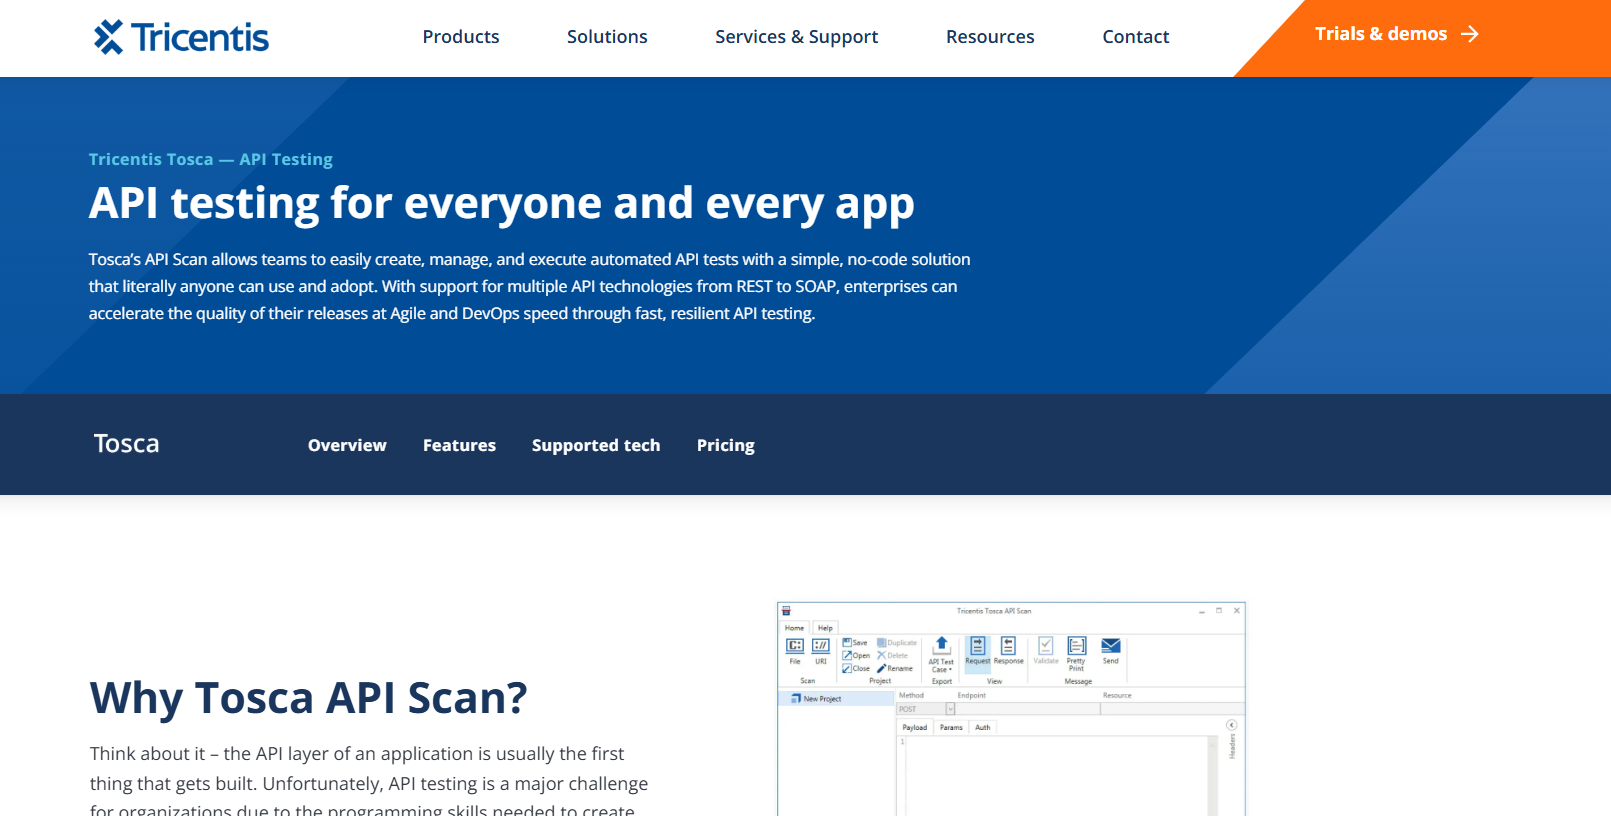Select the Home ribbon tab in API Scan

794,628
